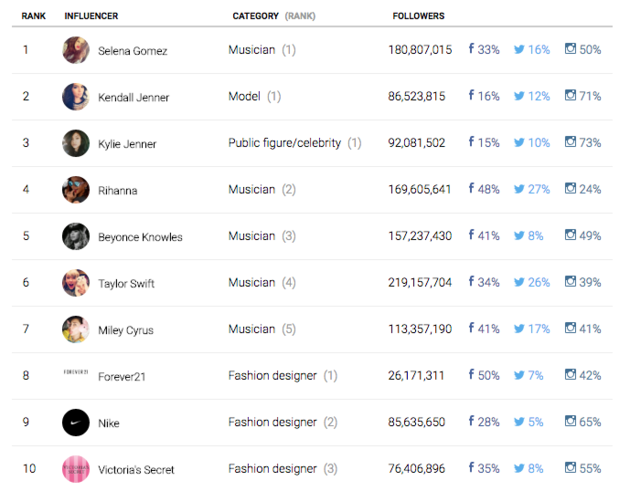
Task: Sort by the FOLLOWERS column header
Action: [418, 16]
